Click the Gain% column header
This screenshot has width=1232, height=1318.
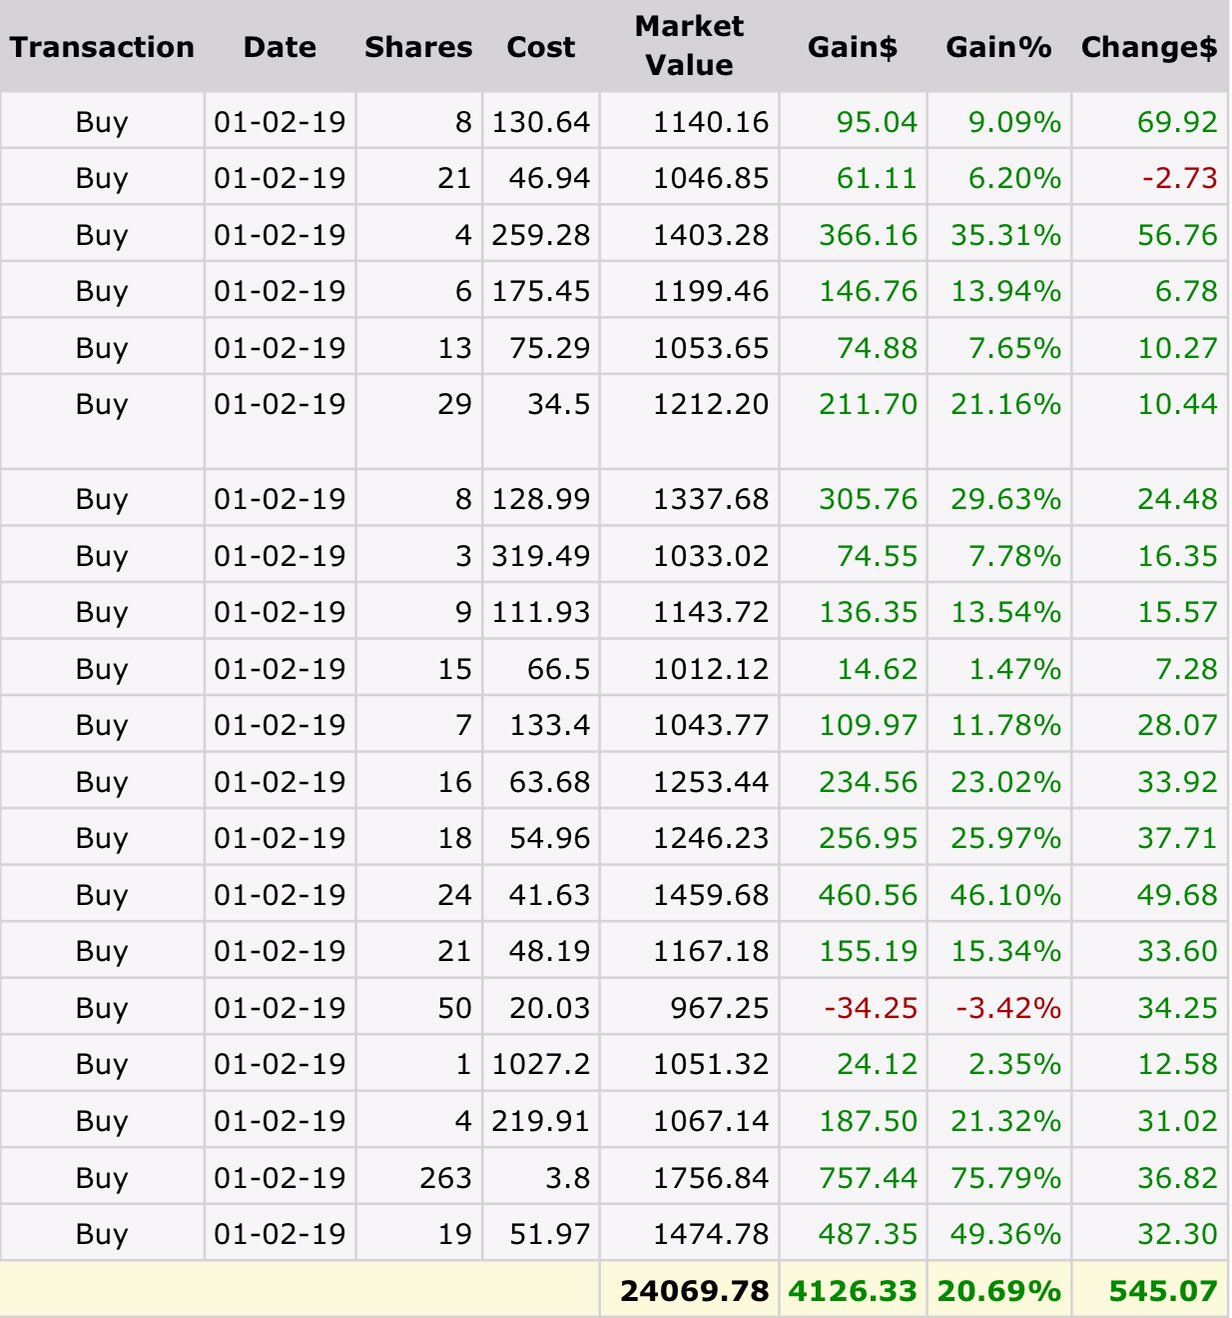click(x=998, y=47)
